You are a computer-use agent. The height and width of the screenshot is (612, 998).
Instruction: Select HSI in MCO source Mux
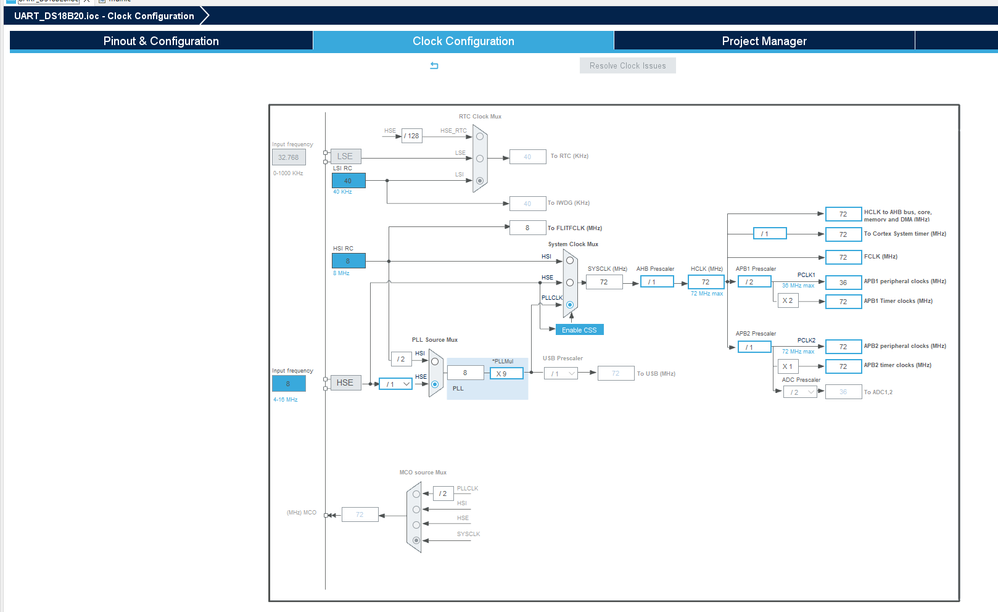pos(416,510)
